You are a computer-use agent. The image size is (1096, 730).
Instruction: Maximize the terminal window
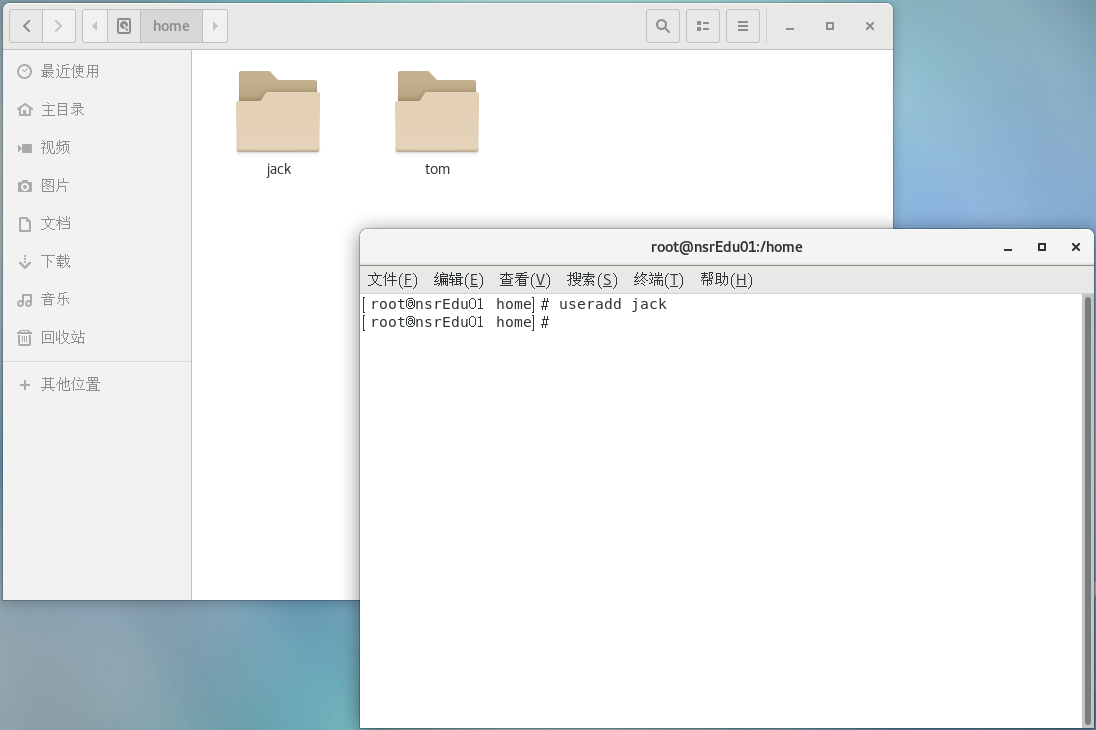pos(1041,248)
